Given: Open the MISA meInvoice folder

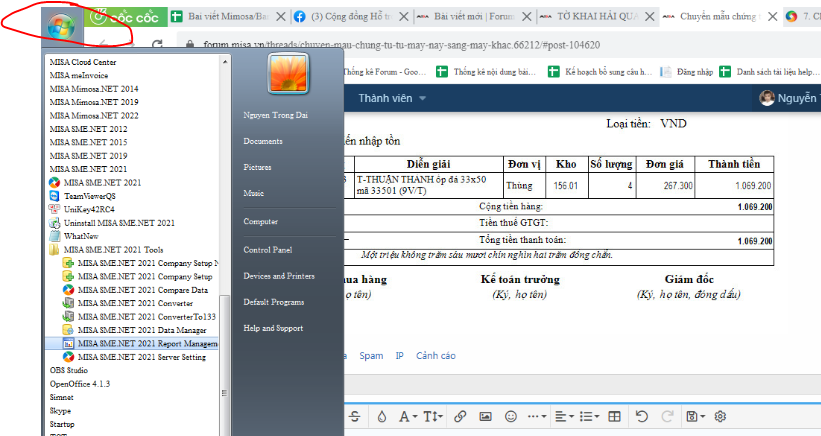Looking at the screenshot, I should tap(79, 75).
